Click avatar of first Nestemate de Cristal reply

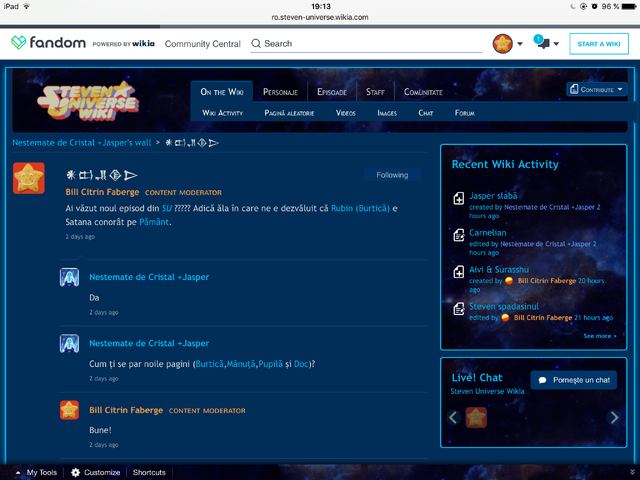tap(69, 278)
